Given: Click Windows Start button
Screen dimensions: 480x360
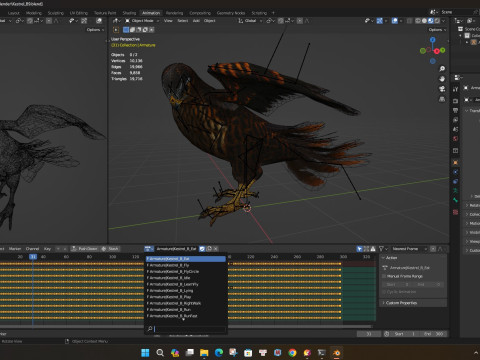Looking at the screenshot, I should (145, 353).
